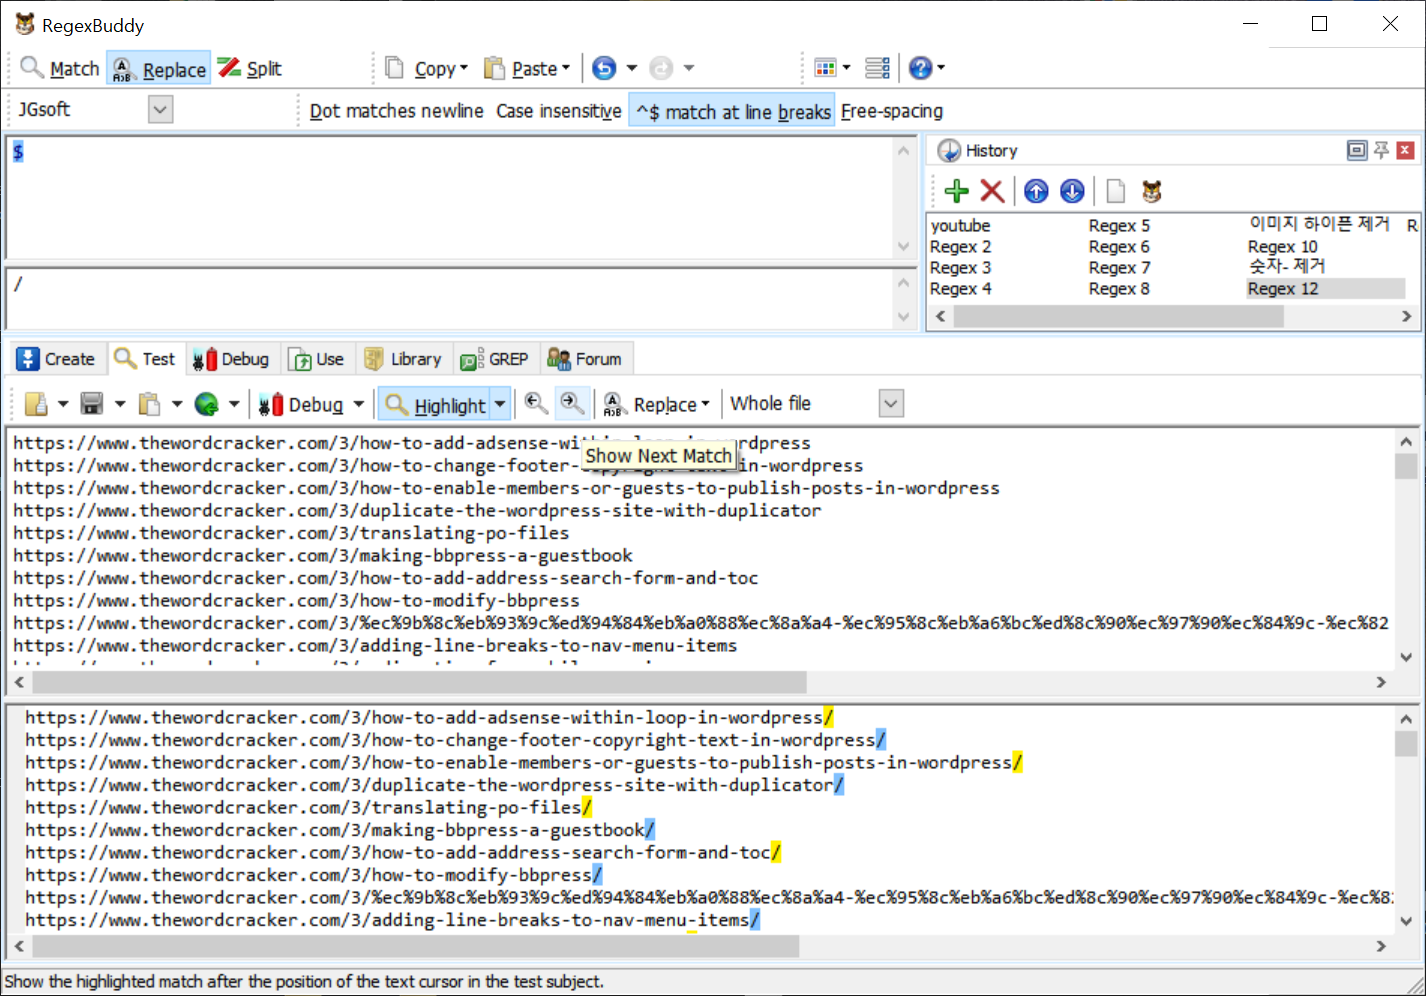Click the blank page icon in History
The height and width of the screenshot is (996, 1426).
[x=1115, y=191]
